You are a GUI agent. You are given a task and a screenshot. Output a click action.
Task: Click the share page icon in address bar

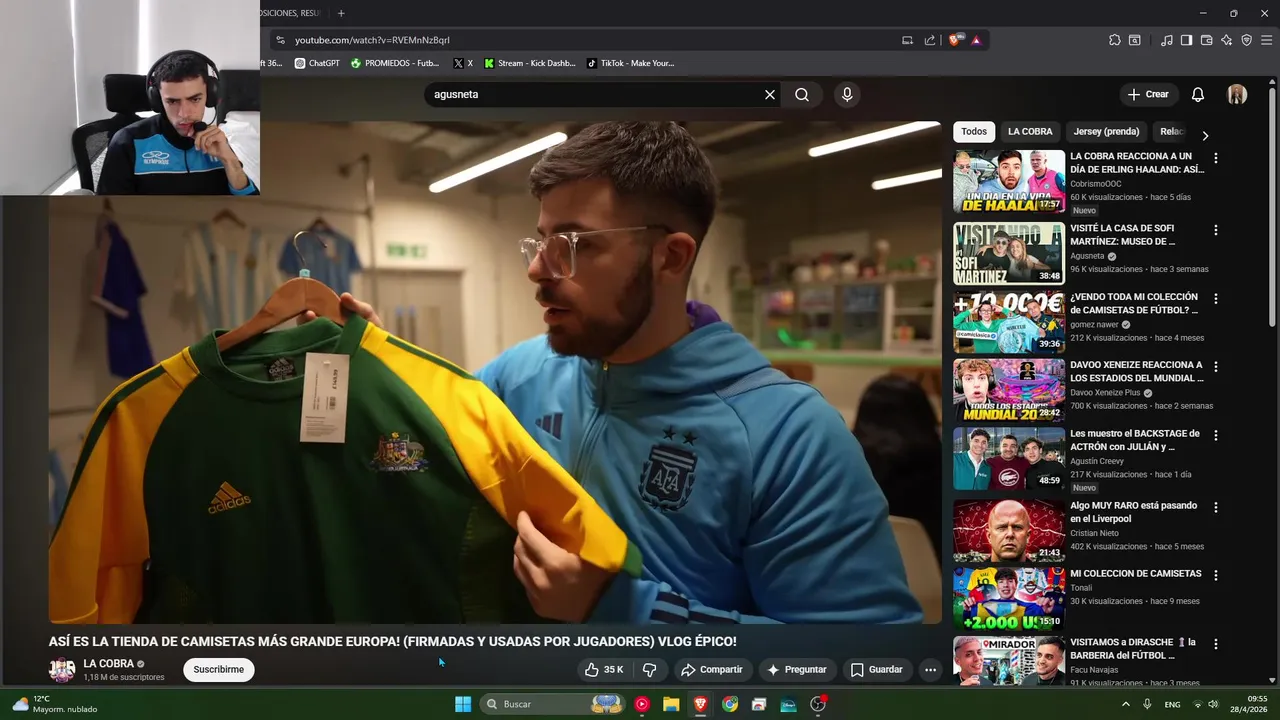[930, 40]
